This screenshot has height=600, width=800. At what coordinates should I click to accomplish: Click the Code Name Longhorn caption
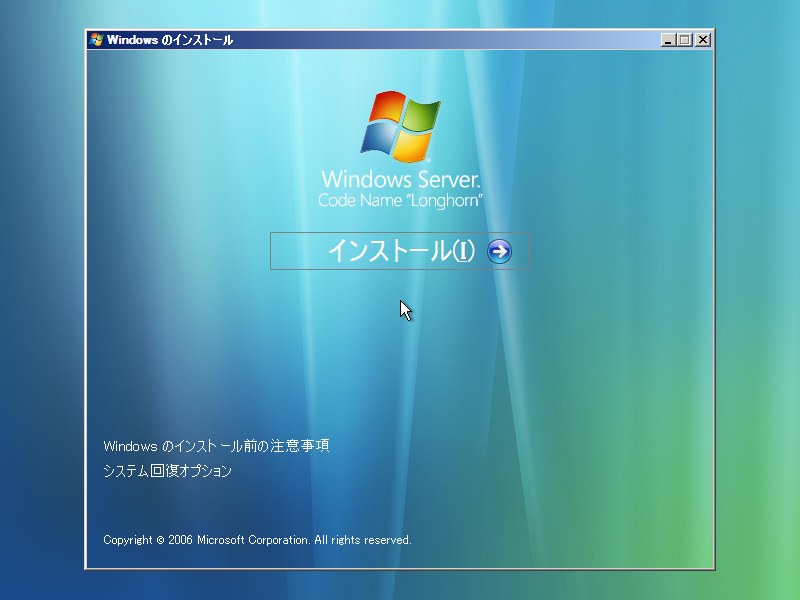click(400, 200)
